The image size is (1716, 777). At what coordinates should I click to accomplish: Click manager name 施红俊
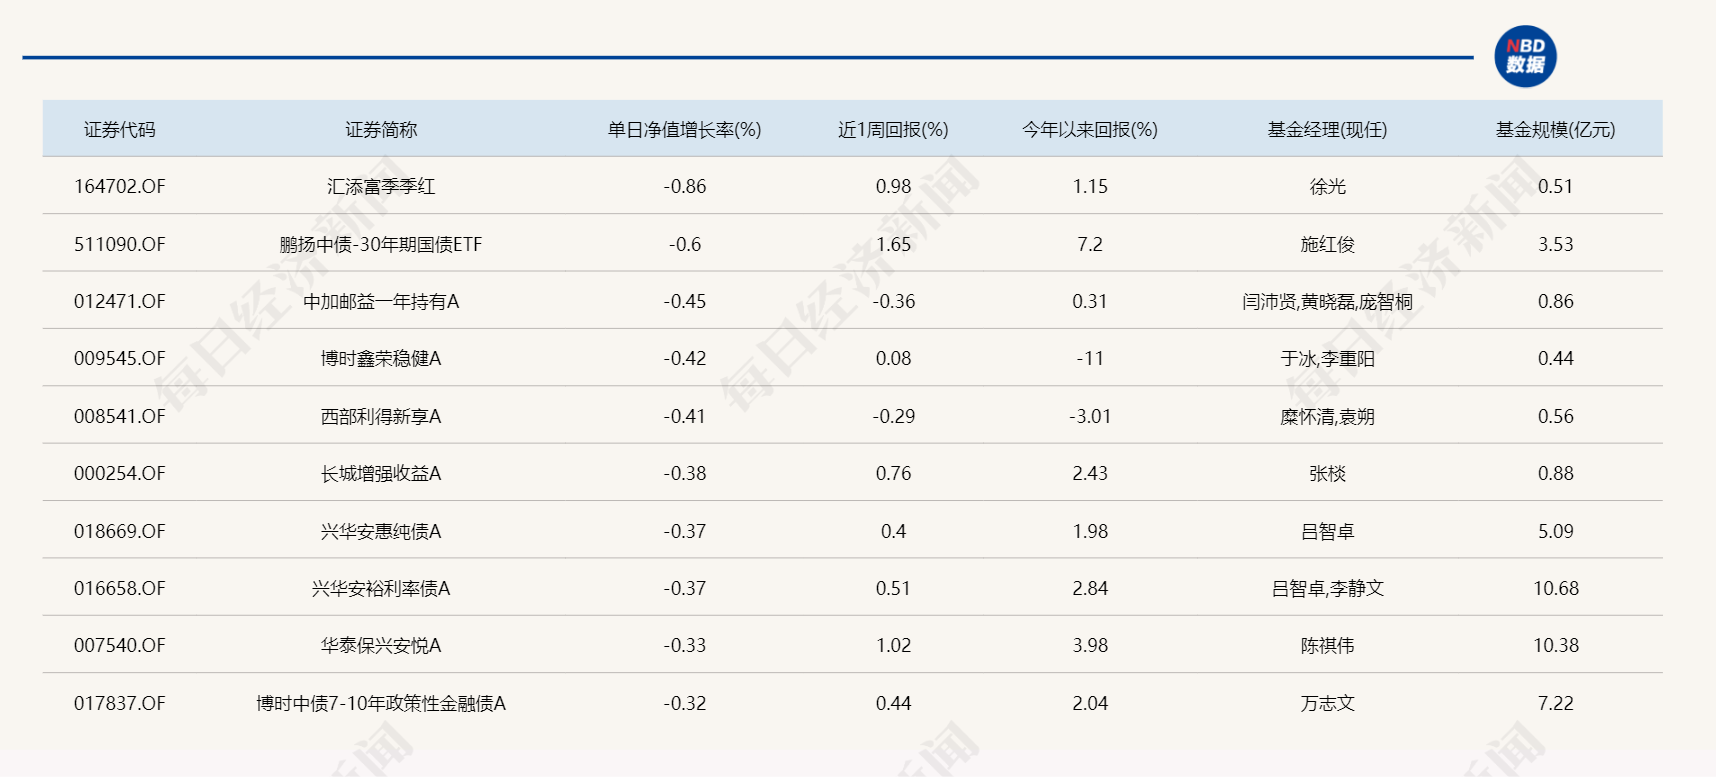click(x=1328, y=244)
